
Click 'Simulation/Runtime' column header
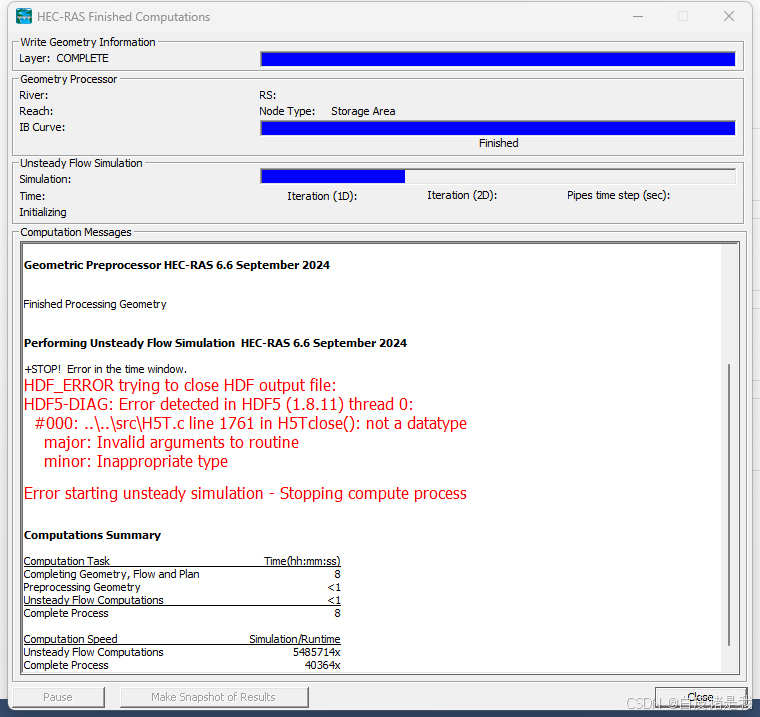click(x=295, y=639)
